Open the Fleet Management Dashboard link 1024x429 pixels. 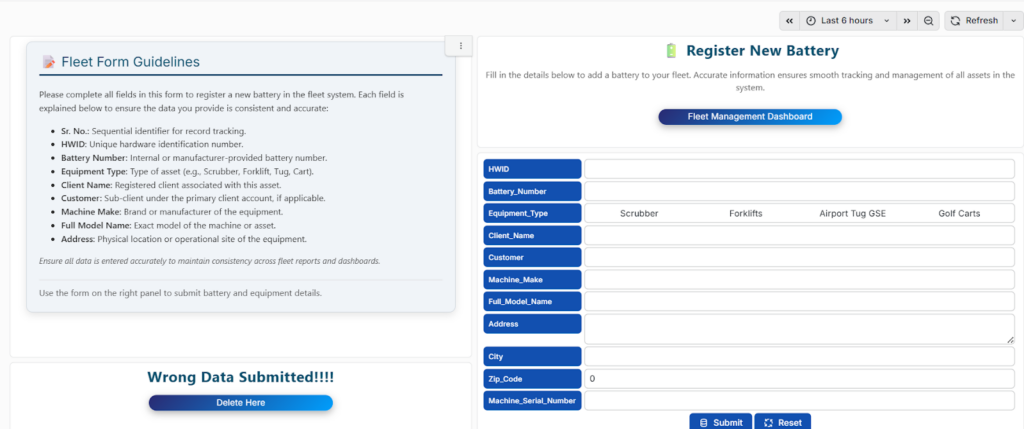(x=750, y=117)
